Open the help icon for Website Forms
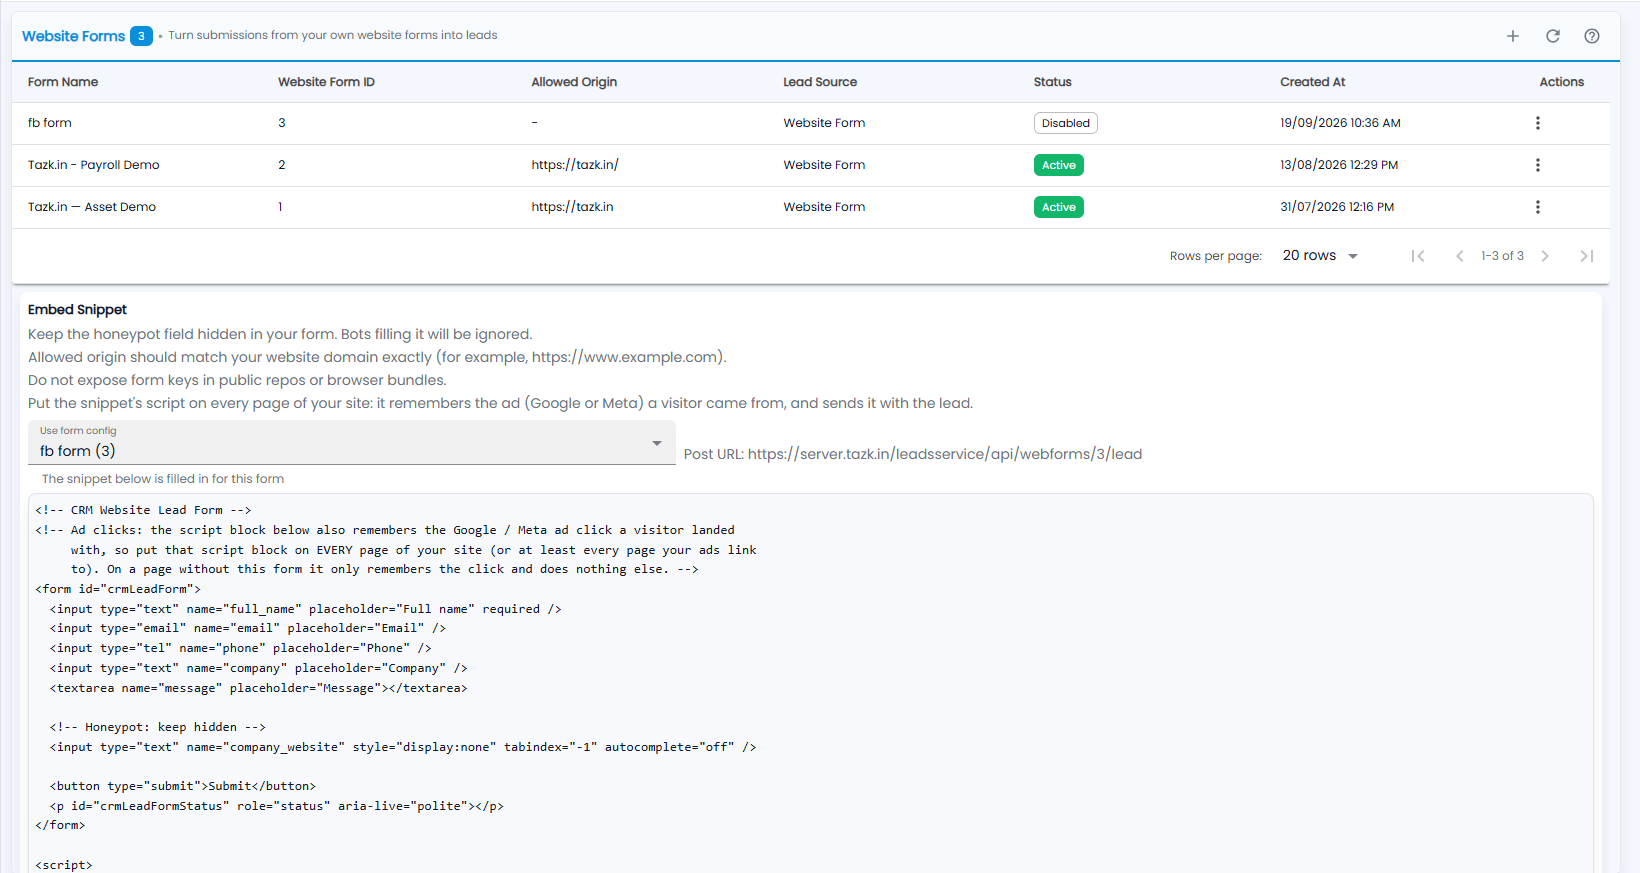Viewport: 1640px width, 873px height. pyautogui.click(x=1592, y=36)
